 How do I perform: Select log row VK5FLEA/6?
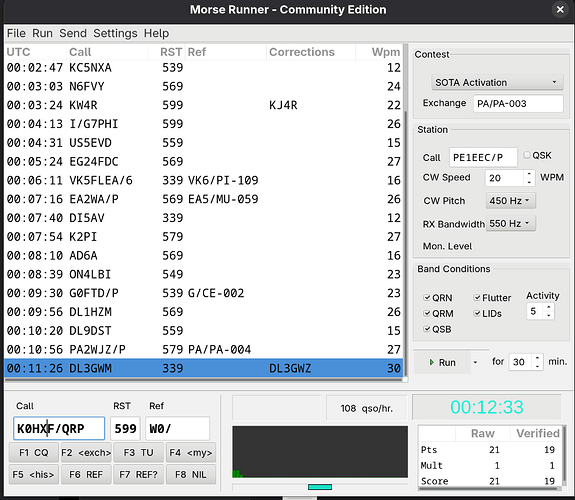(204, 180)
